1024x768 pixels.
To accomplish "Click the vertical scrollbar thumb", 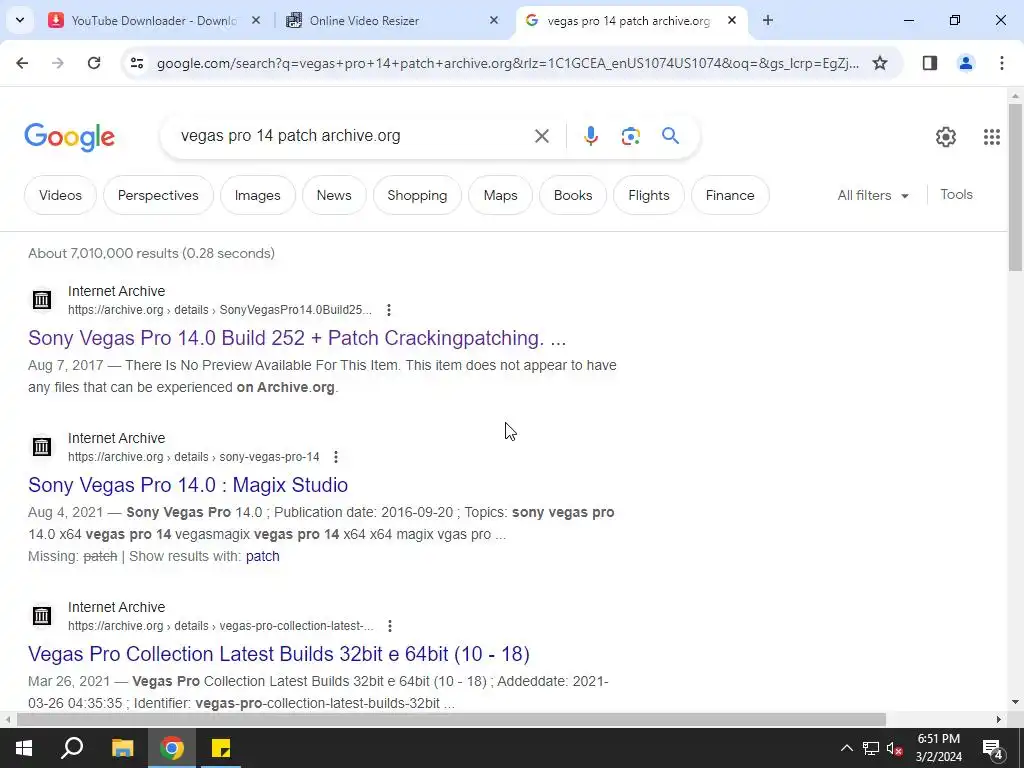I will click(1016, 187).
